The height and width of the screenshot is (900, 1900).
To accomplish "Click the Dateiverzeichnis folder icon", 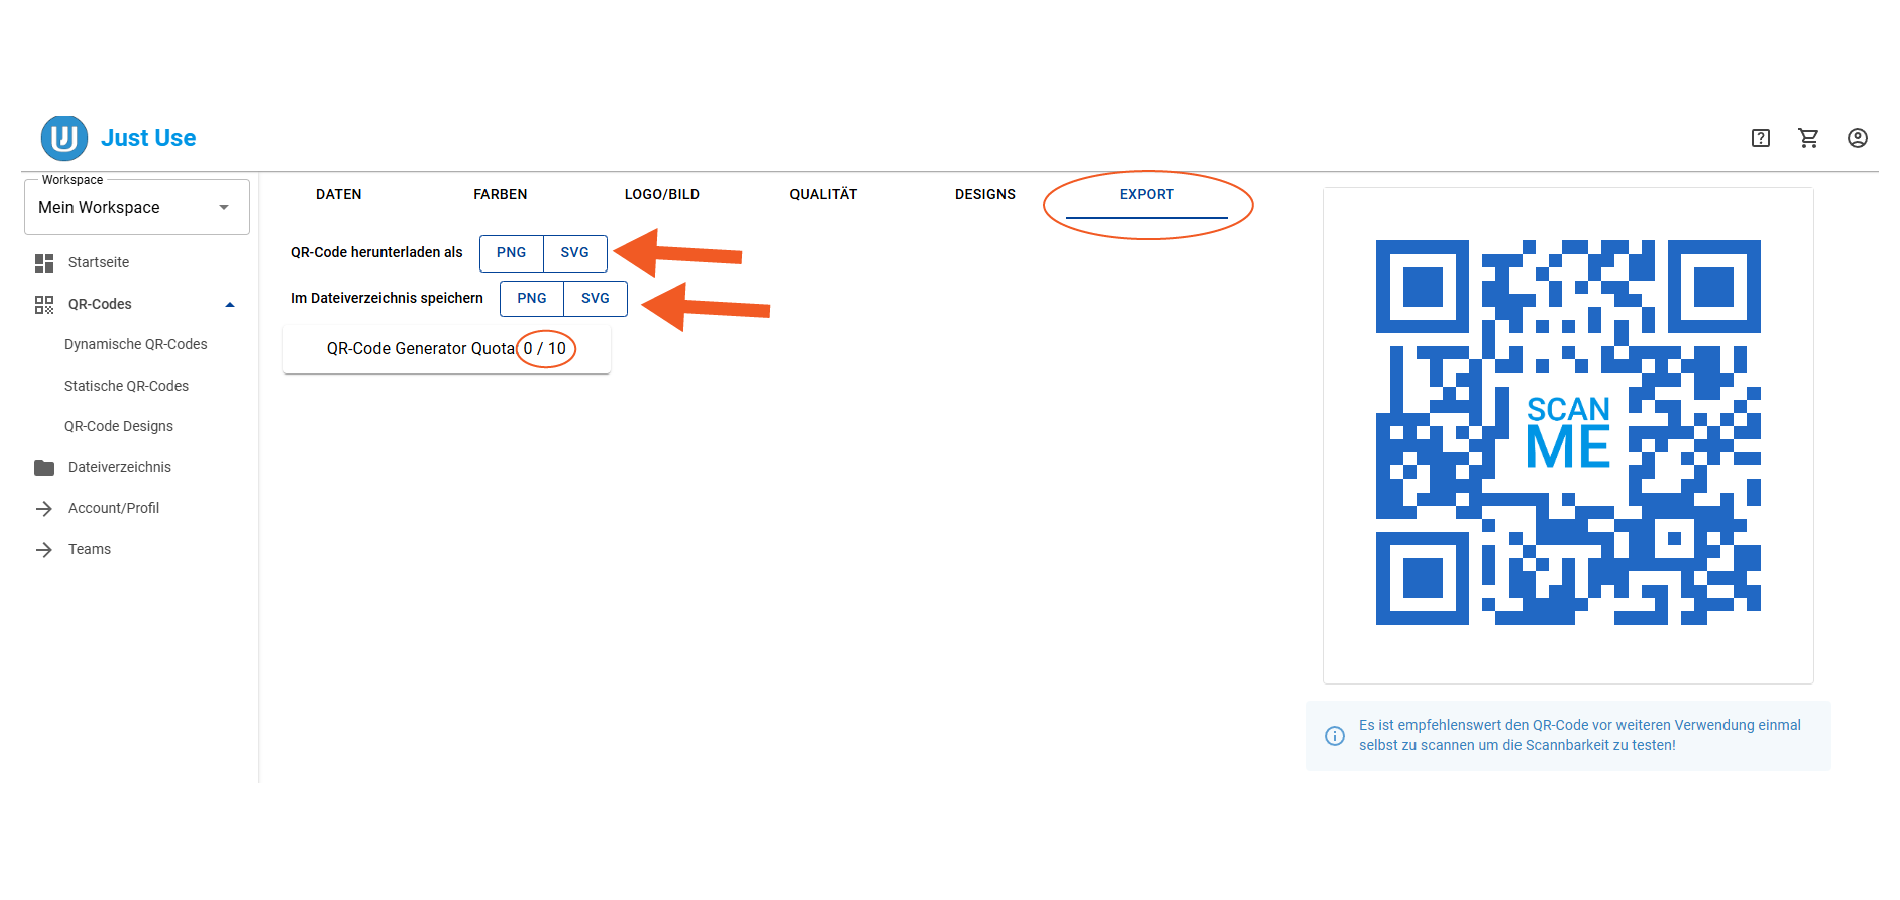I will [44, 468].
